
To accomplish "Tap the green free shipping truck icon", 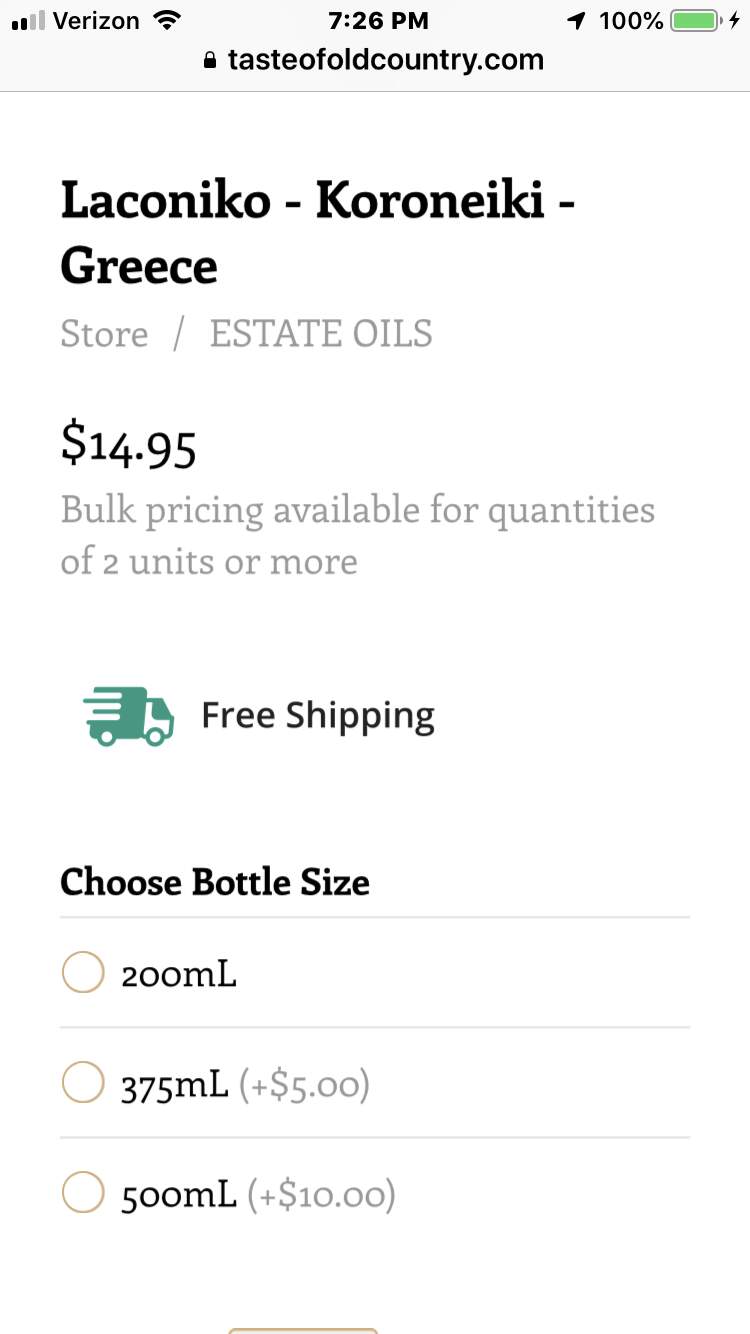I will [128, 716].
